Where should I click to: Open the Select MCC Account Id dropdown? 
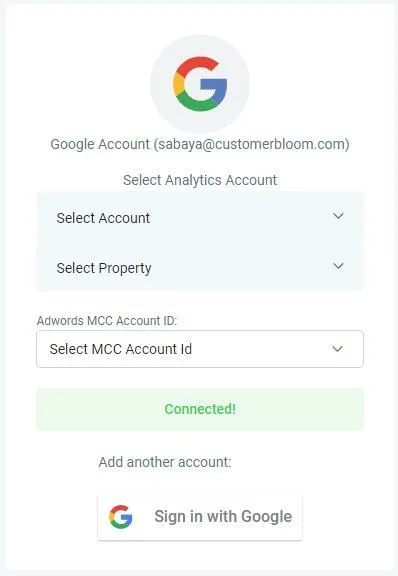(x=200, y=349)
